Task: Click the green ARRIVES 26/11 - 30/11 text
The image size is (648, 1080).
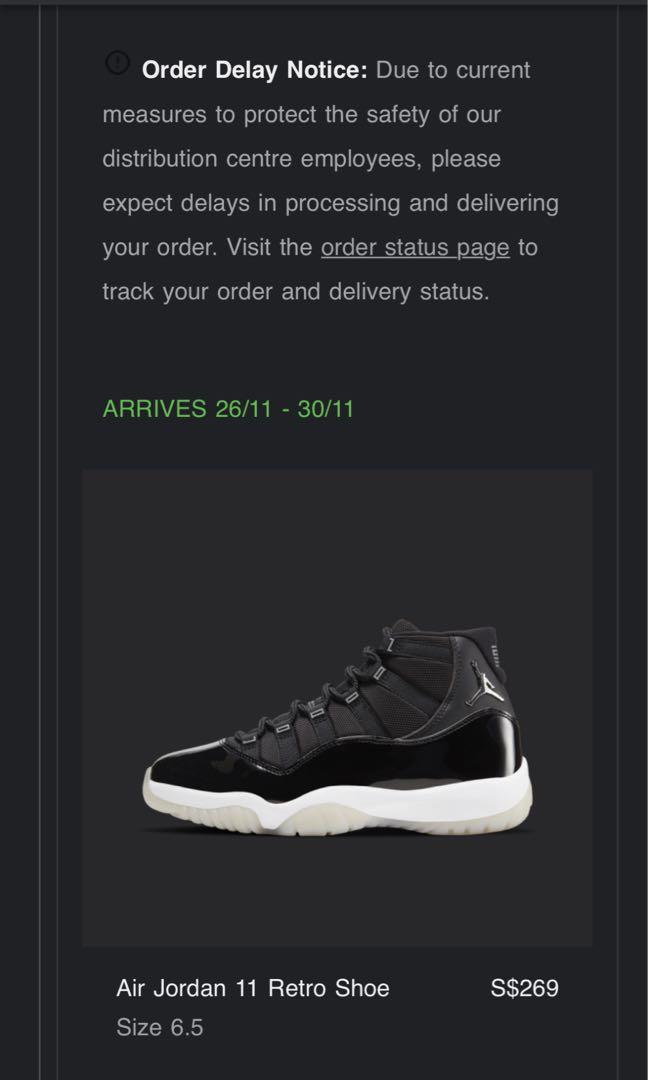Action: [228, 409]
